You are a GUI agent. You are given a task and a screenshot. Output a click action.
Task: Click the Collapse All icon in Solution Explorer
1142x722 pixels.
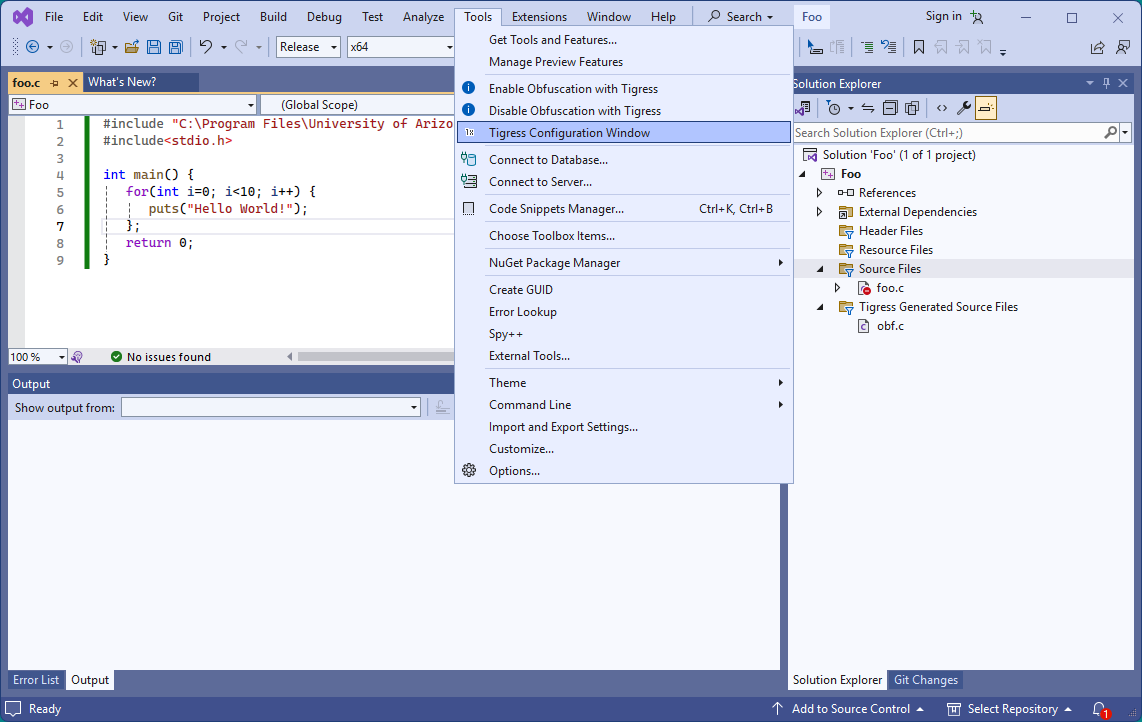(x=889, y=108)
